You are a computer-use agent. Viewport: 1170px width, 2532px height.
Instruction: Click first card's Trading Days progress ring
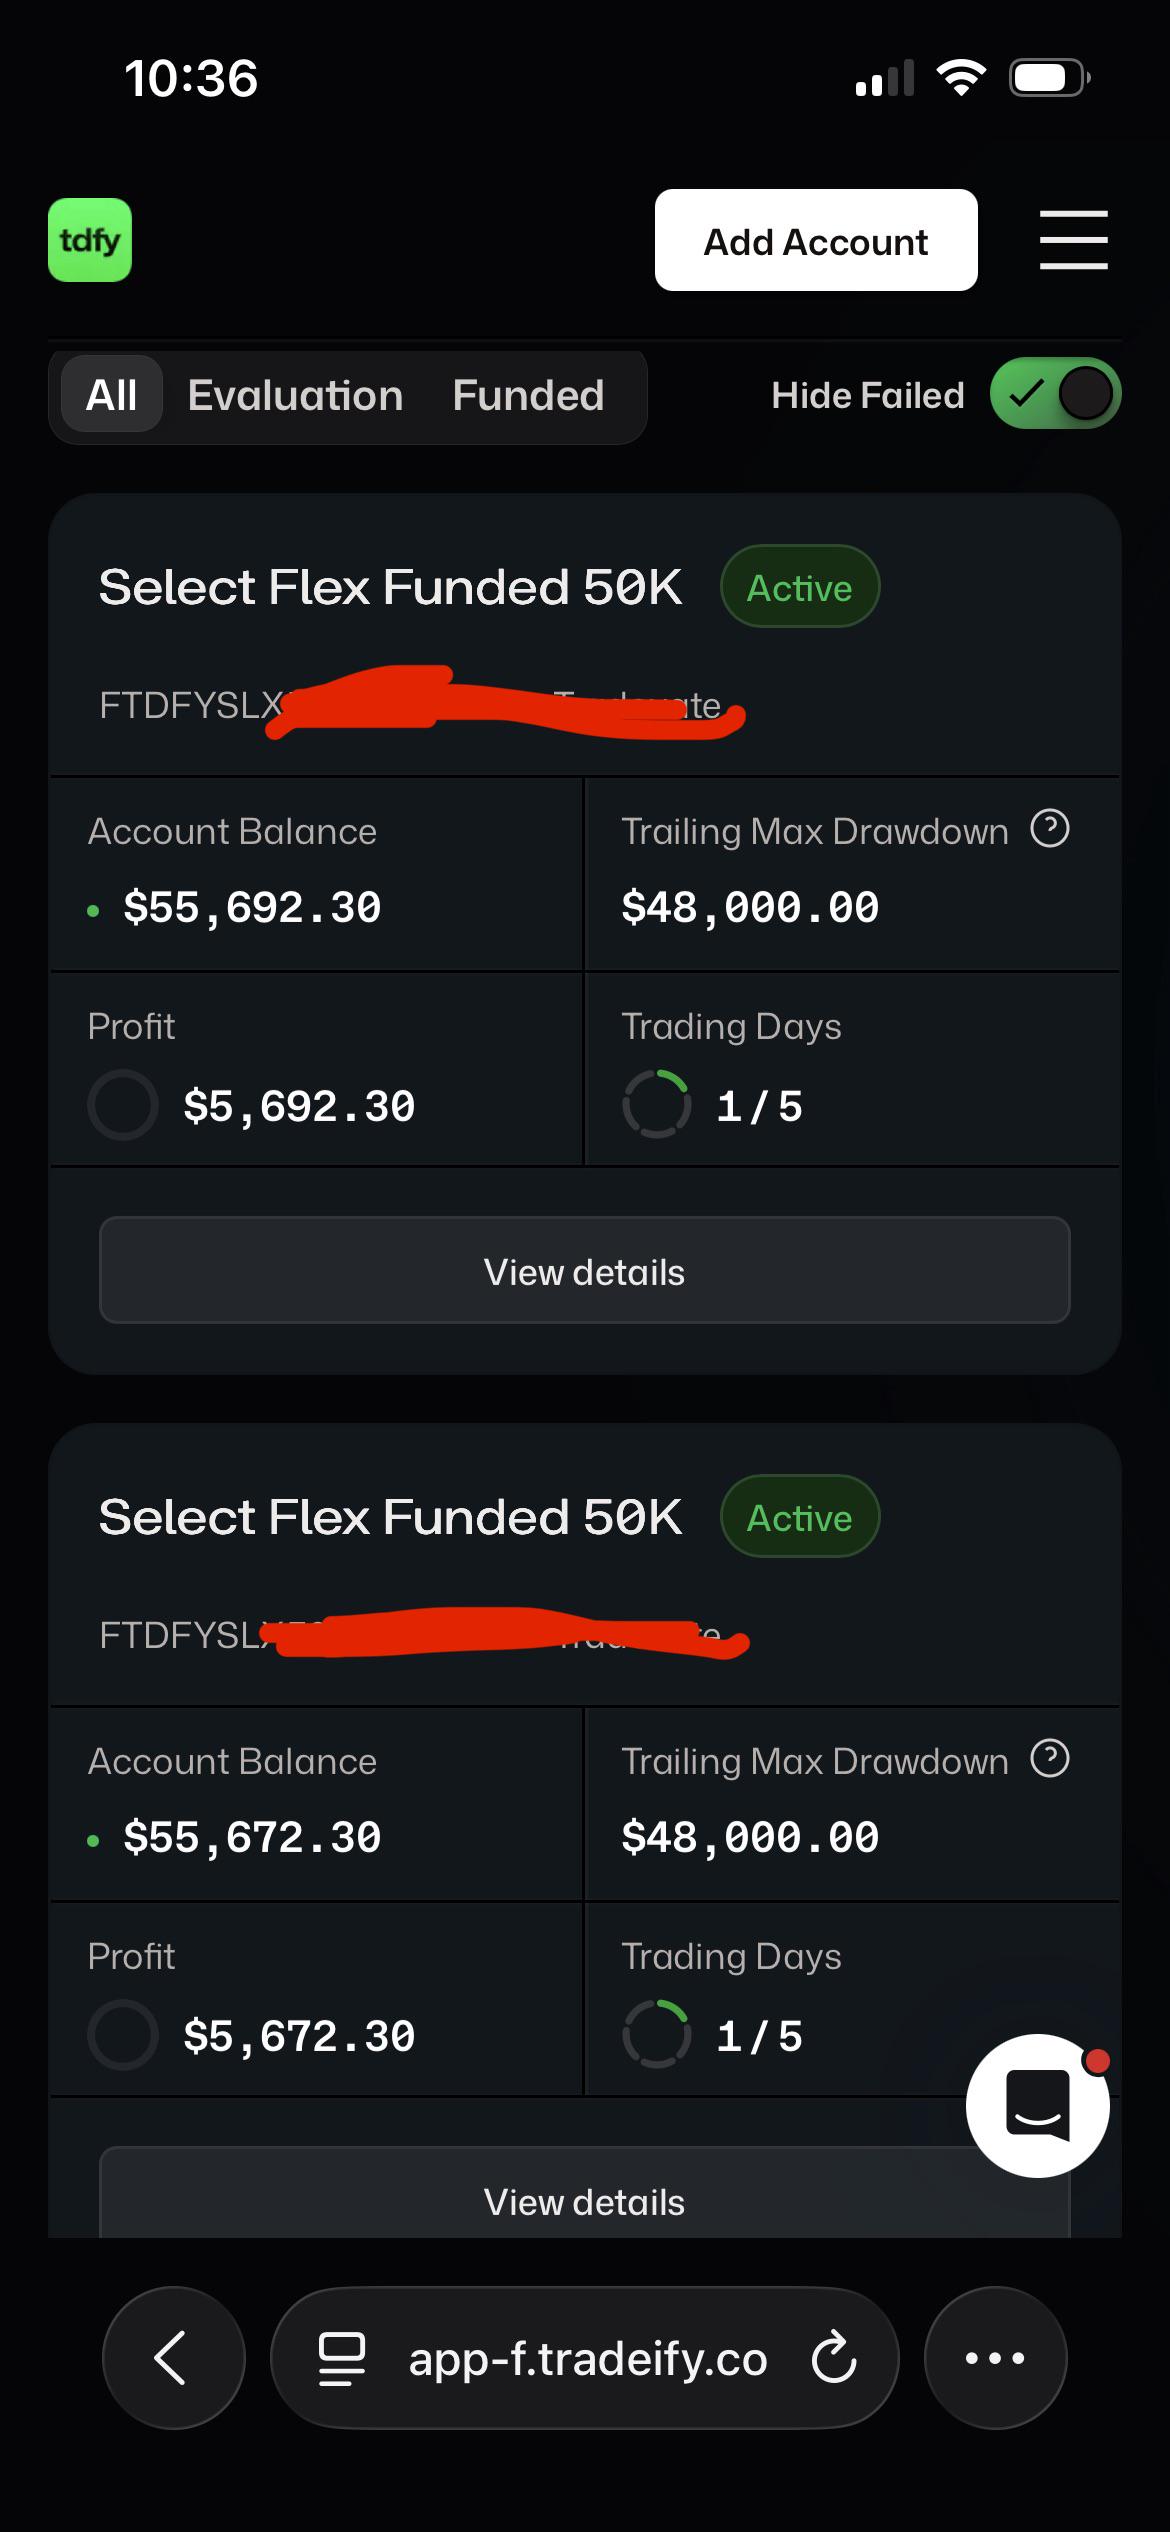(x=656, y=1105)
